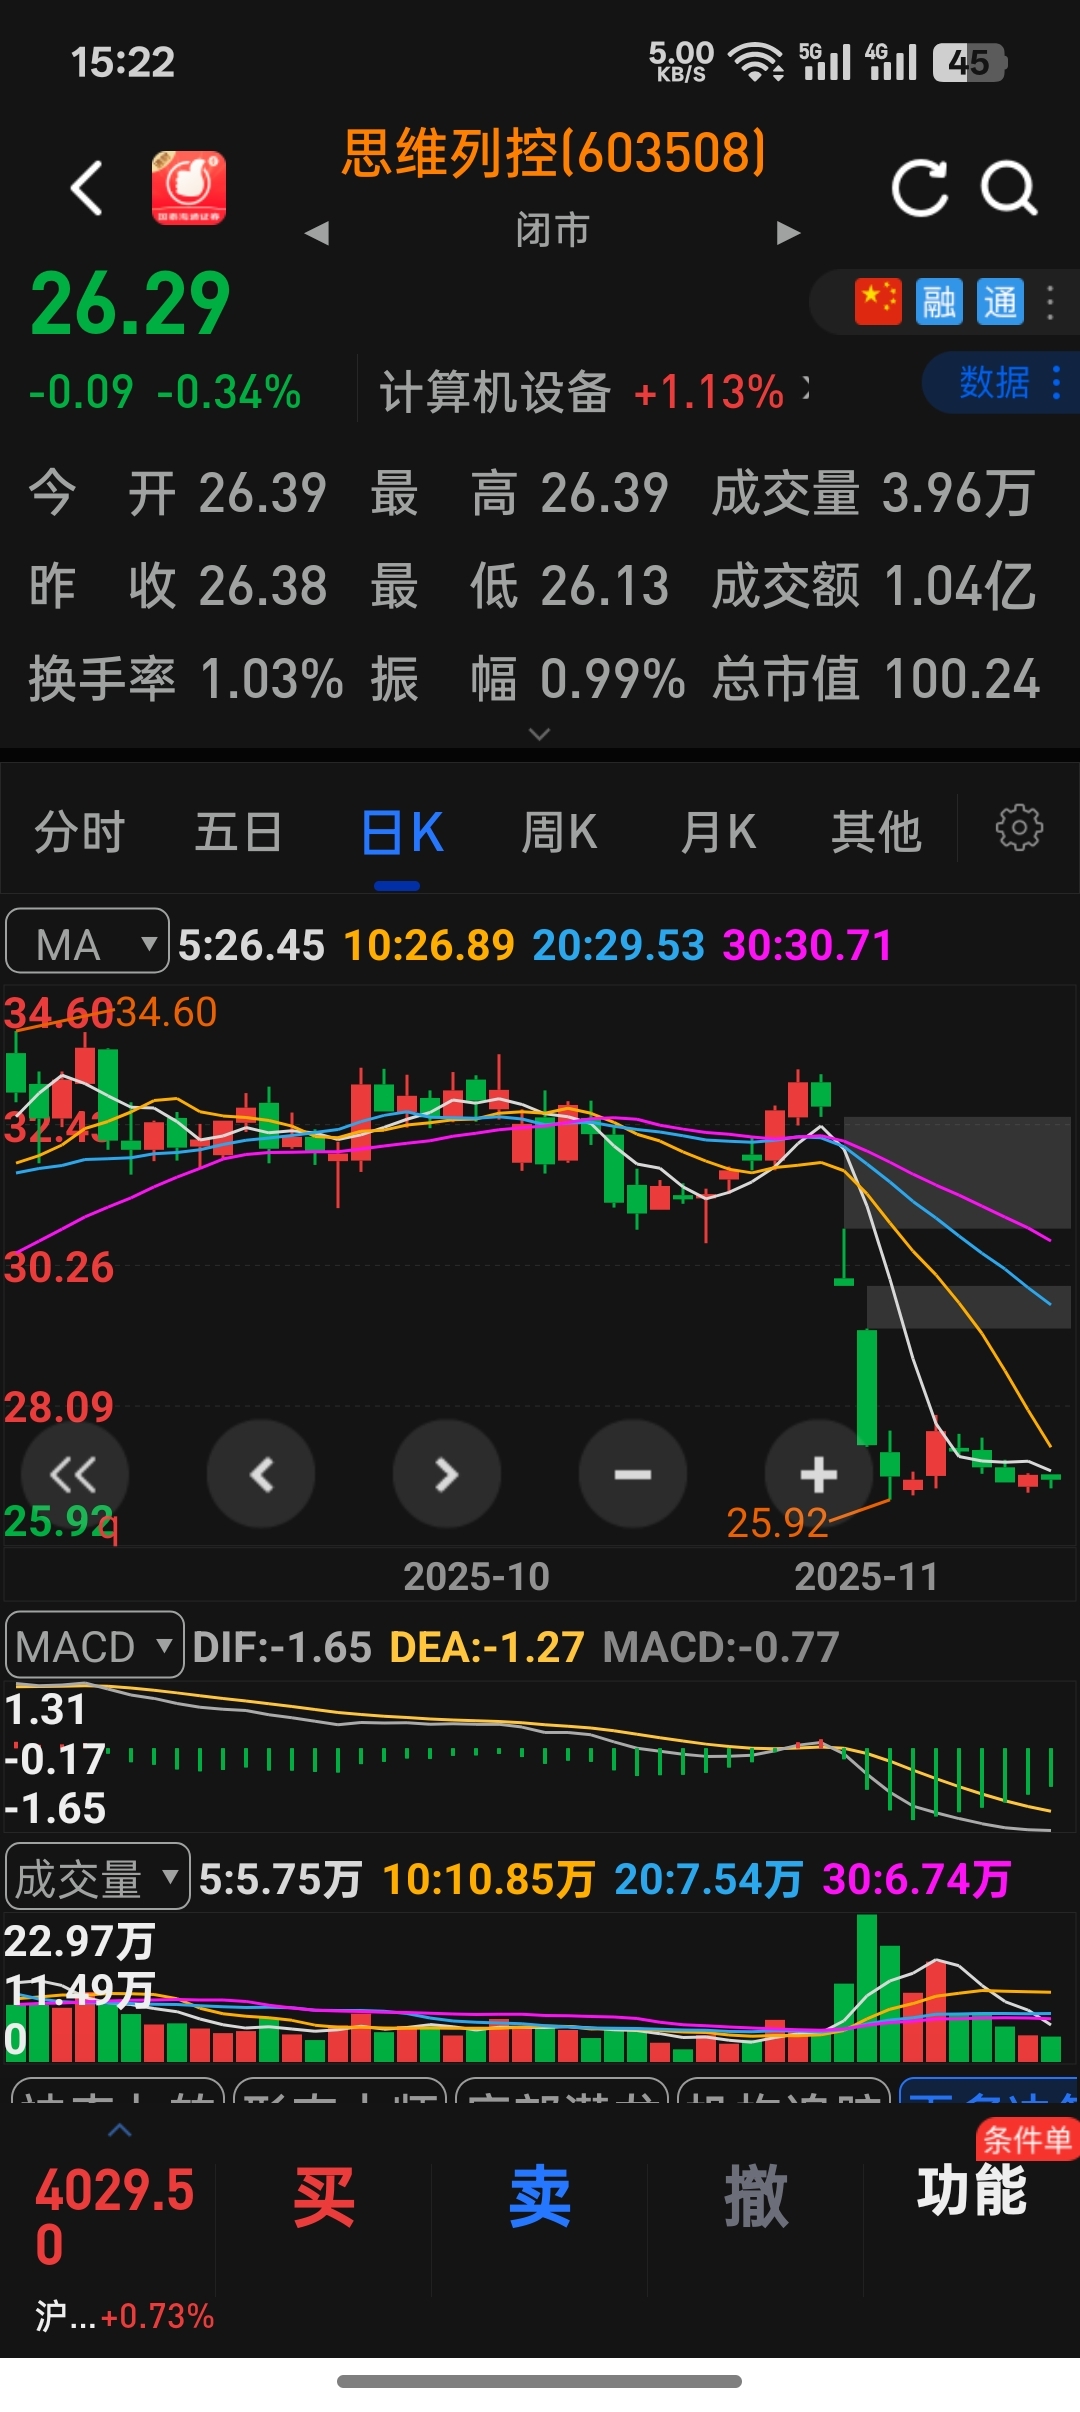
Task: Zoom out chart with minus button
Action: tap(633, 1474)
